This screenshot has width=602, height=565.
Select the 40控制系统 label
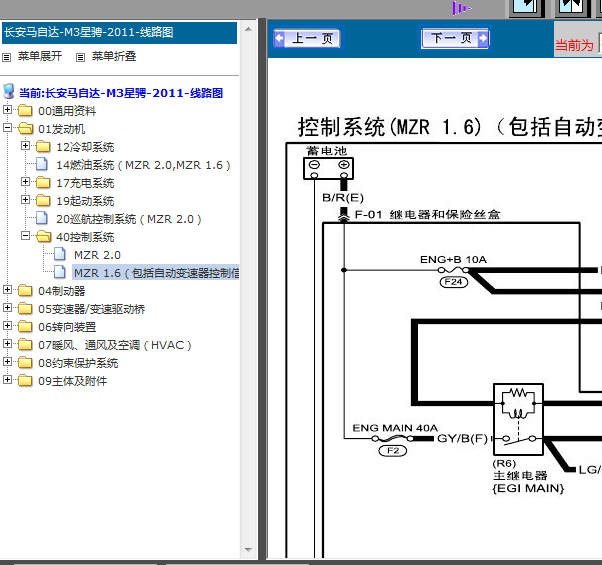point(85,237)
